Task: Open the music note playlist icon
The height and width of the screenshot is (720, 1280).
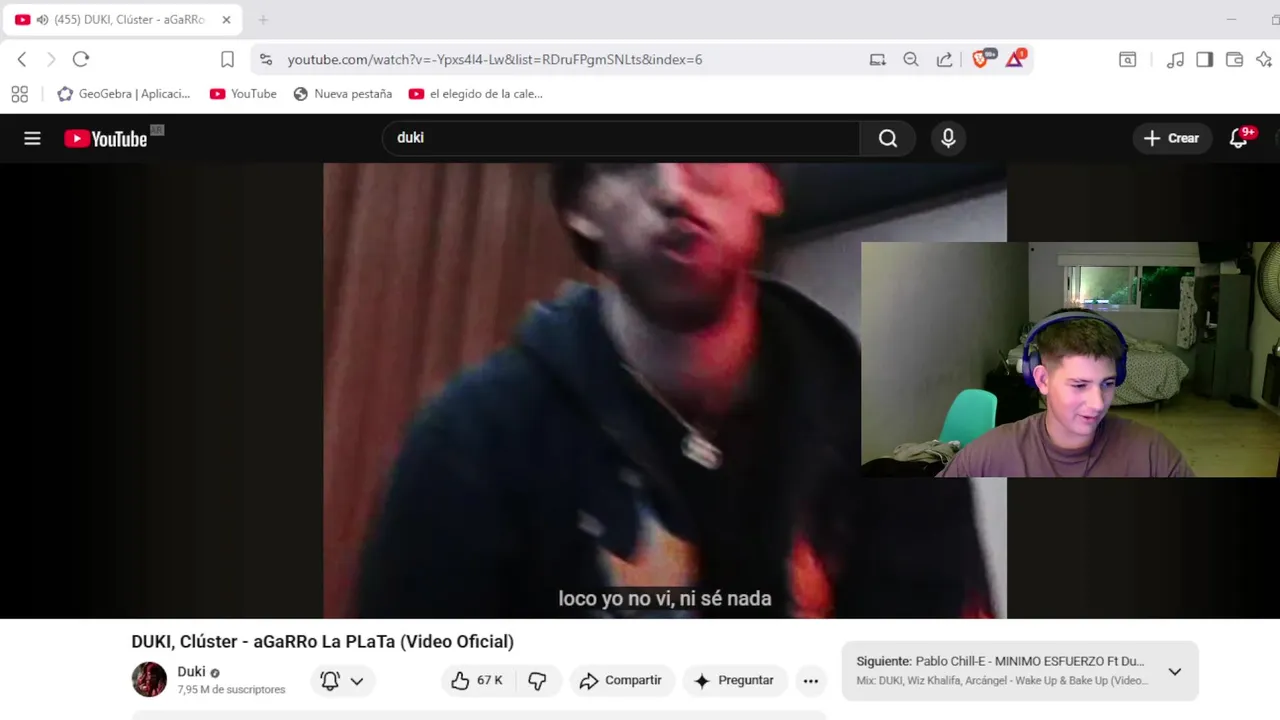Action: [x=1176, y=60]
